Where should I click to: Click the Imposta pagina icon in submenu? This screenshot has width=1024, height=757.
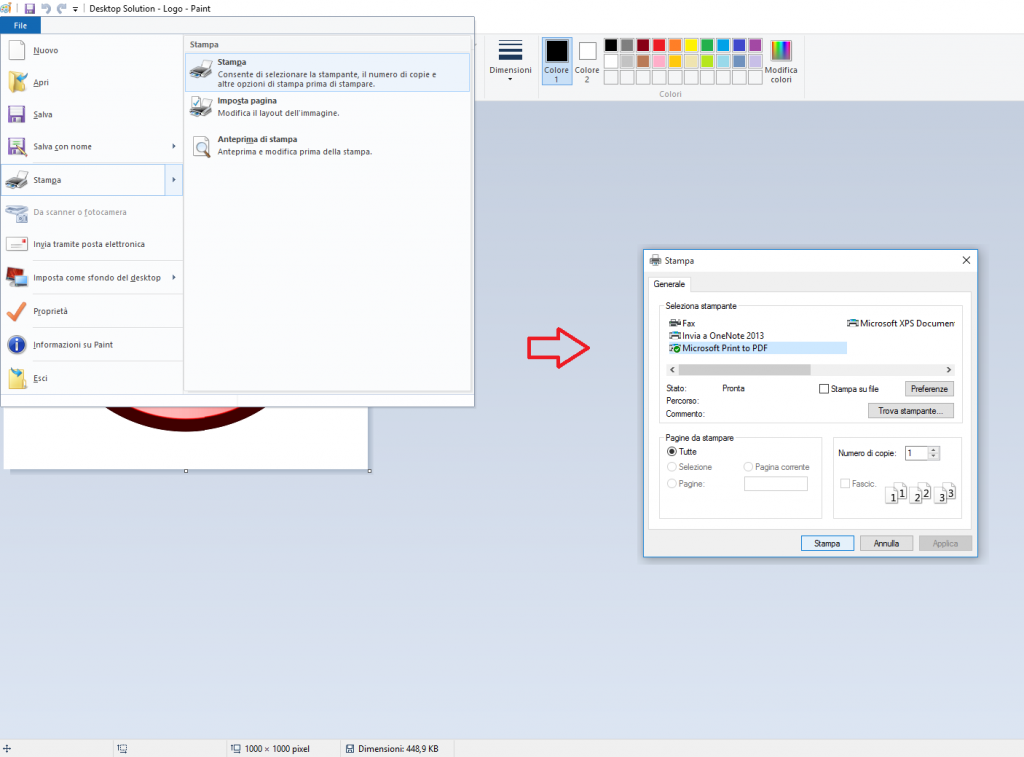point(201,106)
